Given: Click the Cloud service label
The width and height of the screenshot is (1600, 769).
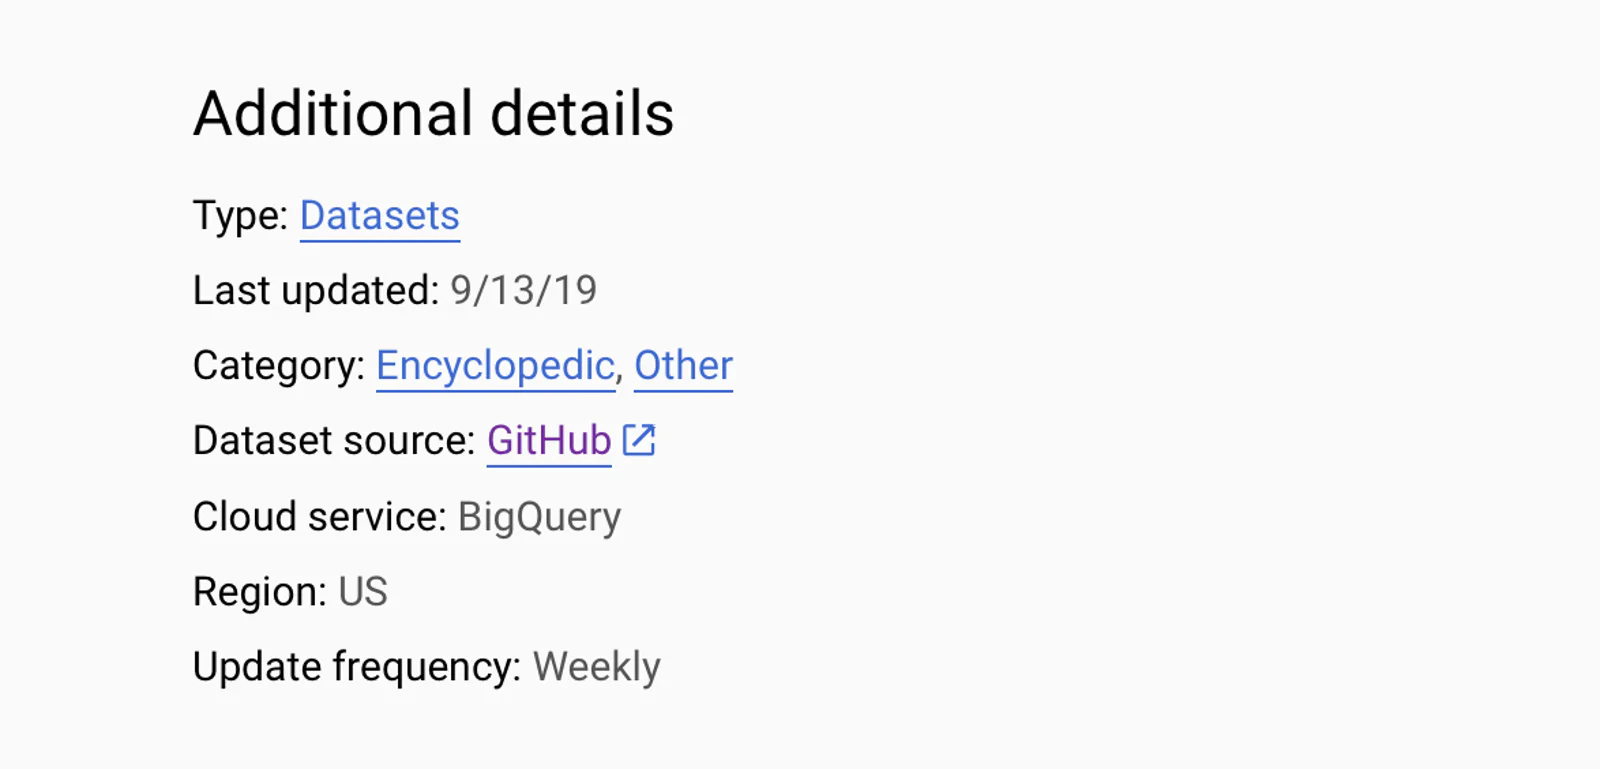Looking at the screenshot, I should point(320,517).
